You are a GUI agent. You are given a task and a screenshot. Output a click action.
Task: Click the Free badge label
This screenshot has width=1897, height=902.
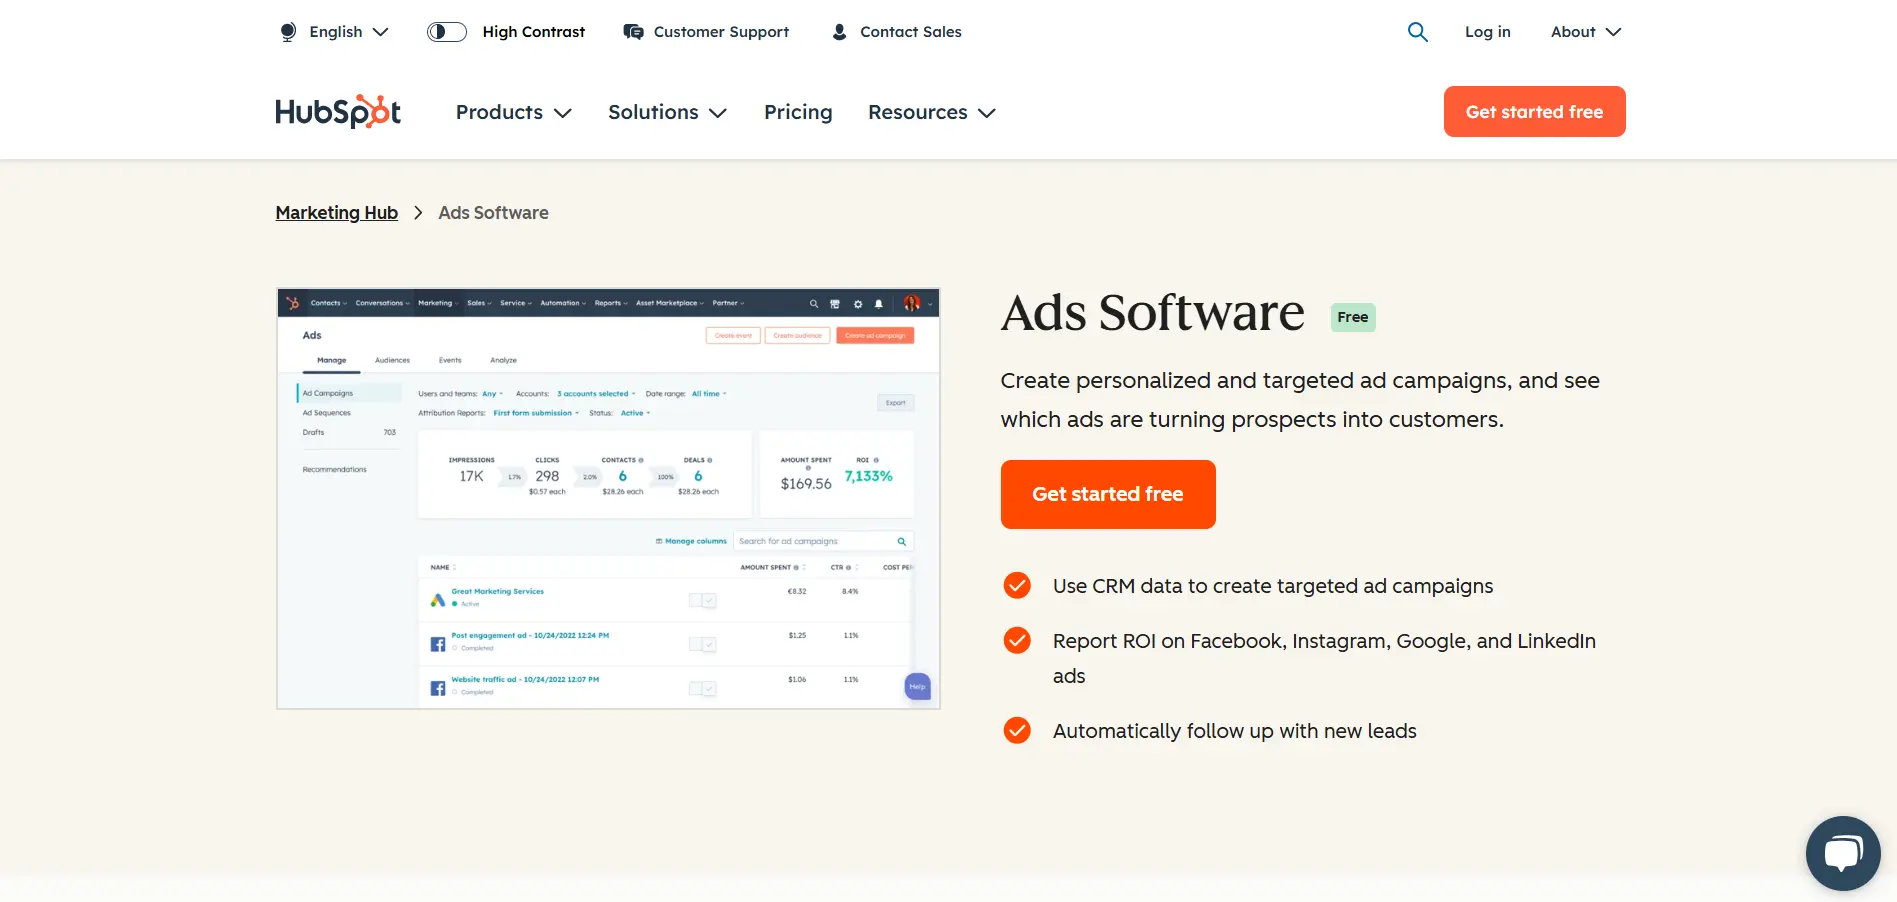[x=1353, y=317]
